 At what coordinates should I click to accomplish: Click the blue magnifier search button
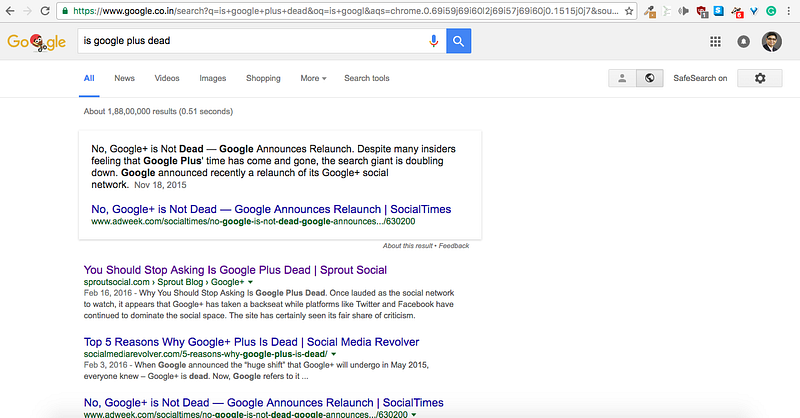point(459,41)
